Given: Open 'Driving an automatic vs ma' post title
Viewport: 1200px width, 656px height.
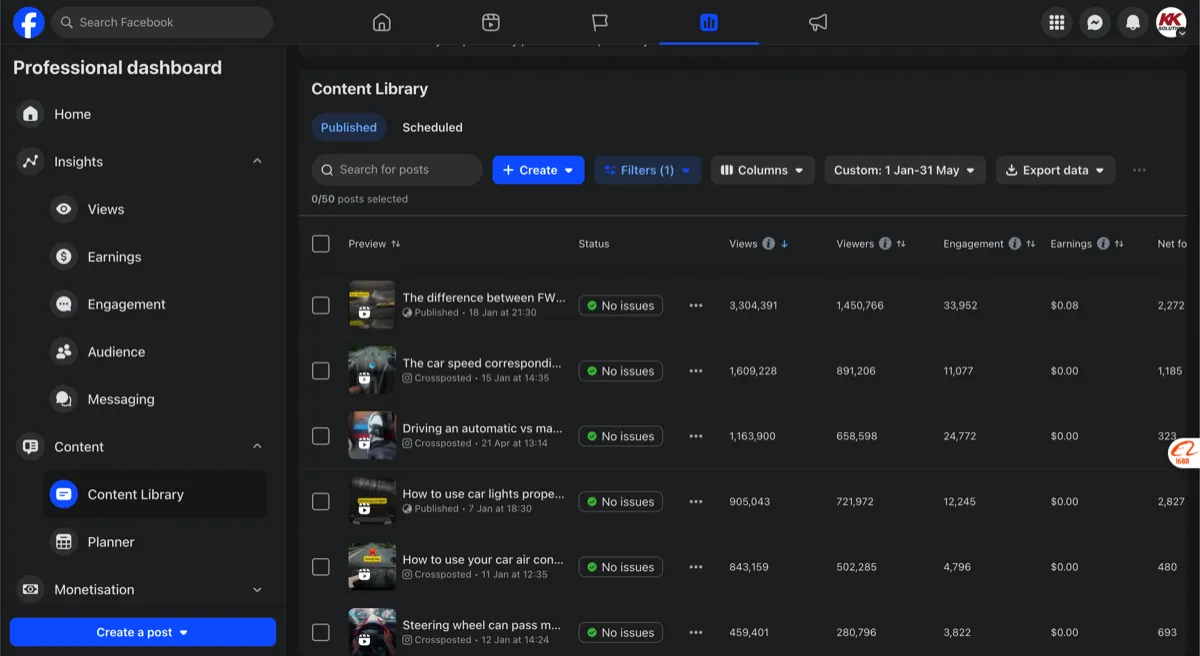Looking at the screenshot, I should (482, 428).
